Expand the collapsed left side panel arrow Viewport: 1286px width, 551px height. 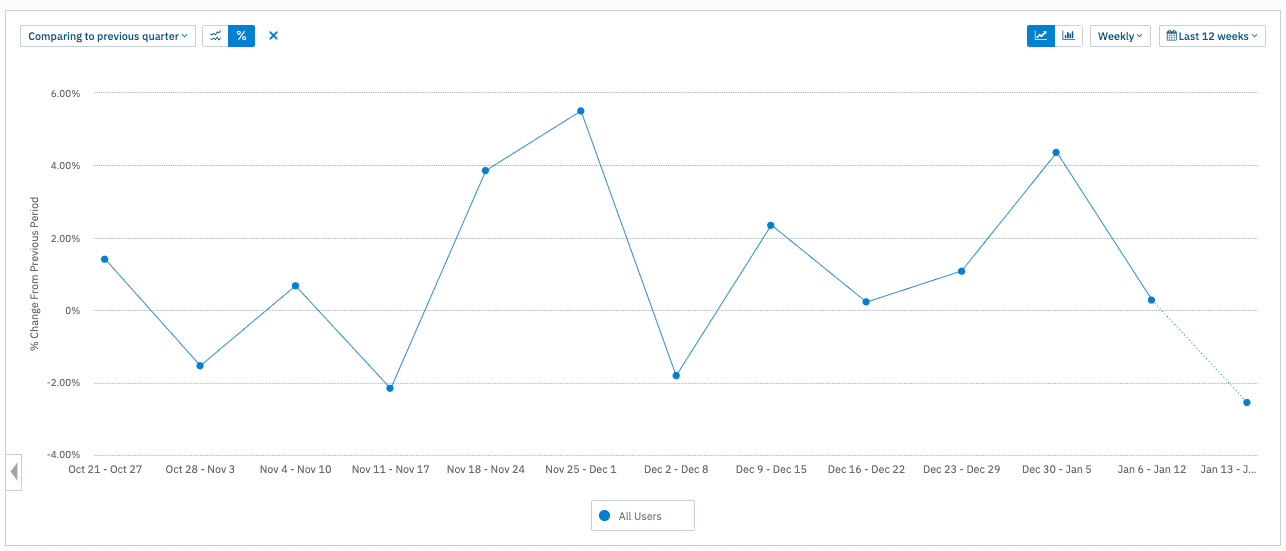pos(14,472)
